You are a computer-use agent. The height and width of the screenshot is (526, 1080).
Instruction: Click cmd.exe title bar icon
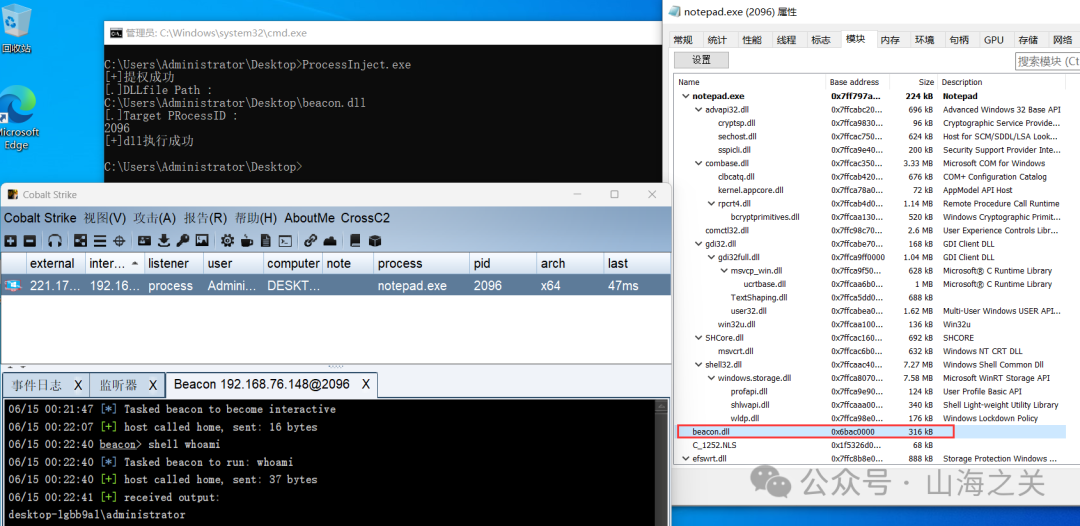tap(116, 32)
